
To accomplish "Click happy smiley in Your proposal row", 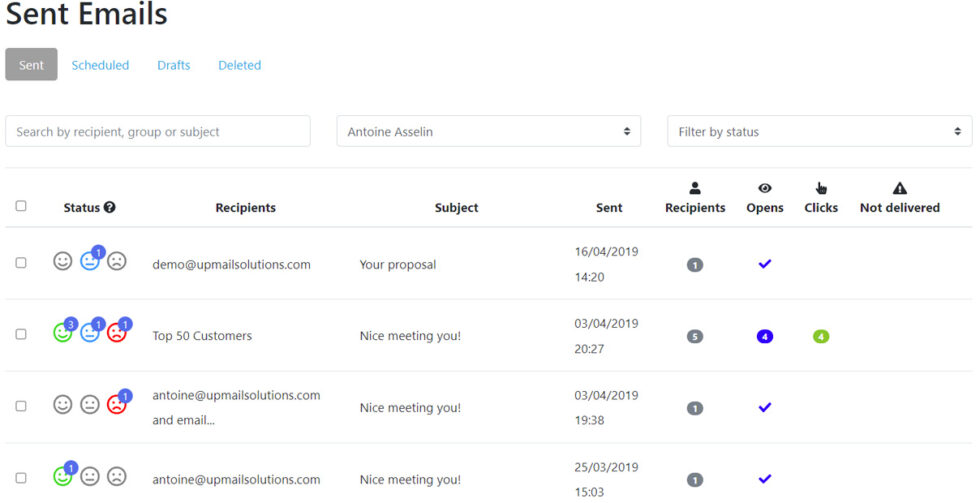I will point(62,261).
